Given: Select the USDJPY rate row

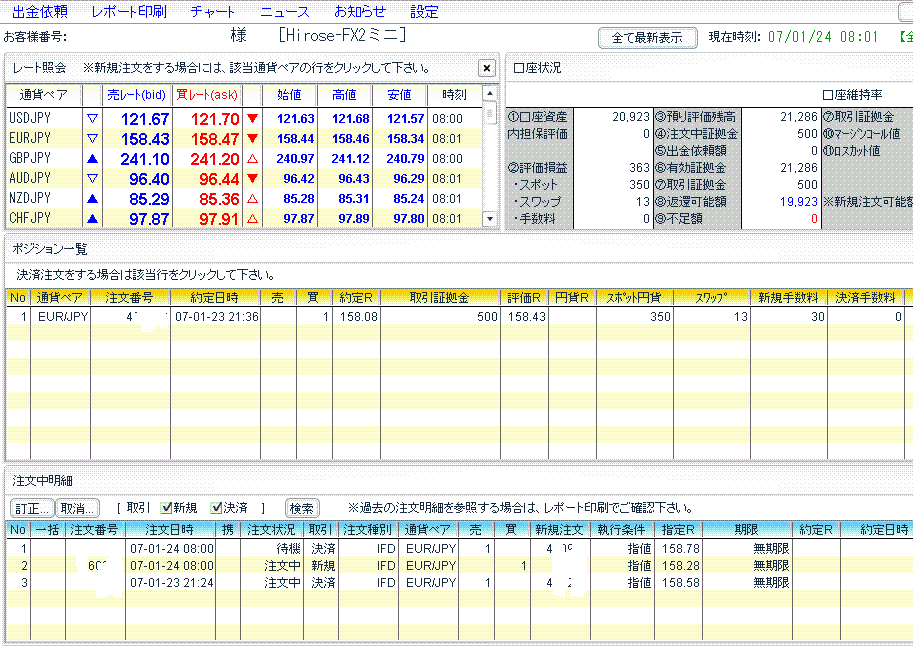Looking at the screenshot, I should 245,118.
